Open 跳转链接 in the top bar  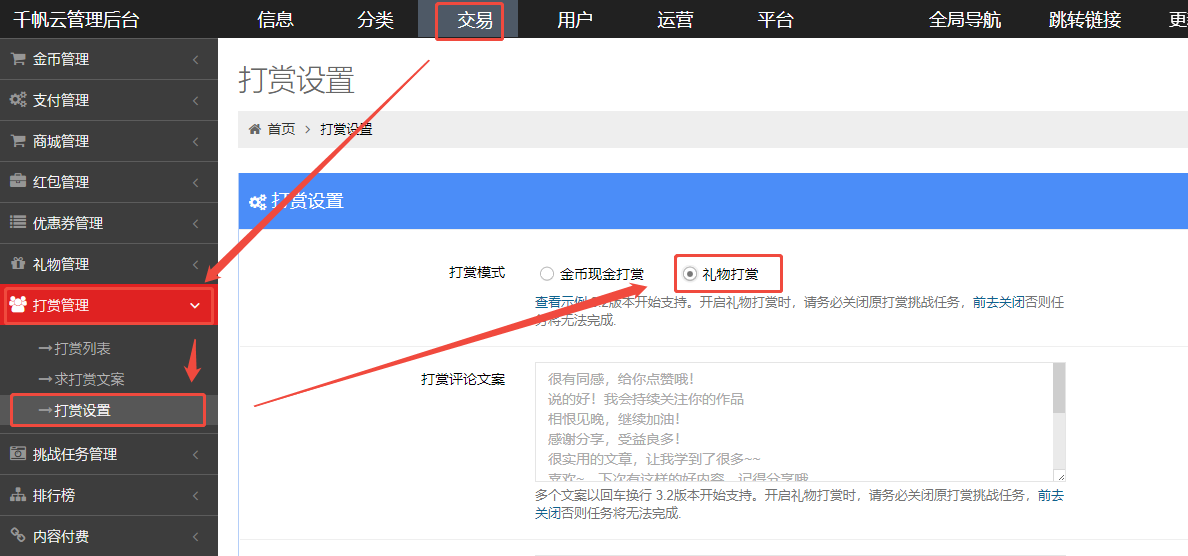click(x=1085, y=20)
